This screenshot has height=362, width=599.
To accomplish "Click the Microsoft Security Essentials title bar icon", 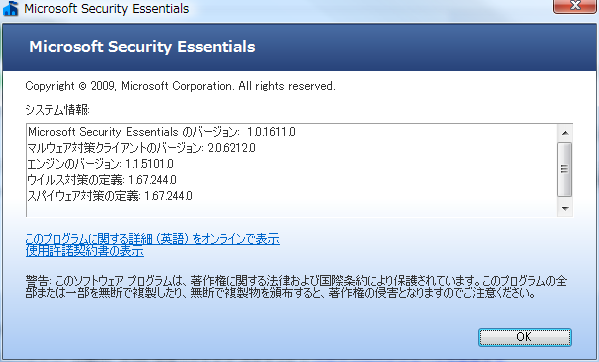I will click(x=10, y=8).
